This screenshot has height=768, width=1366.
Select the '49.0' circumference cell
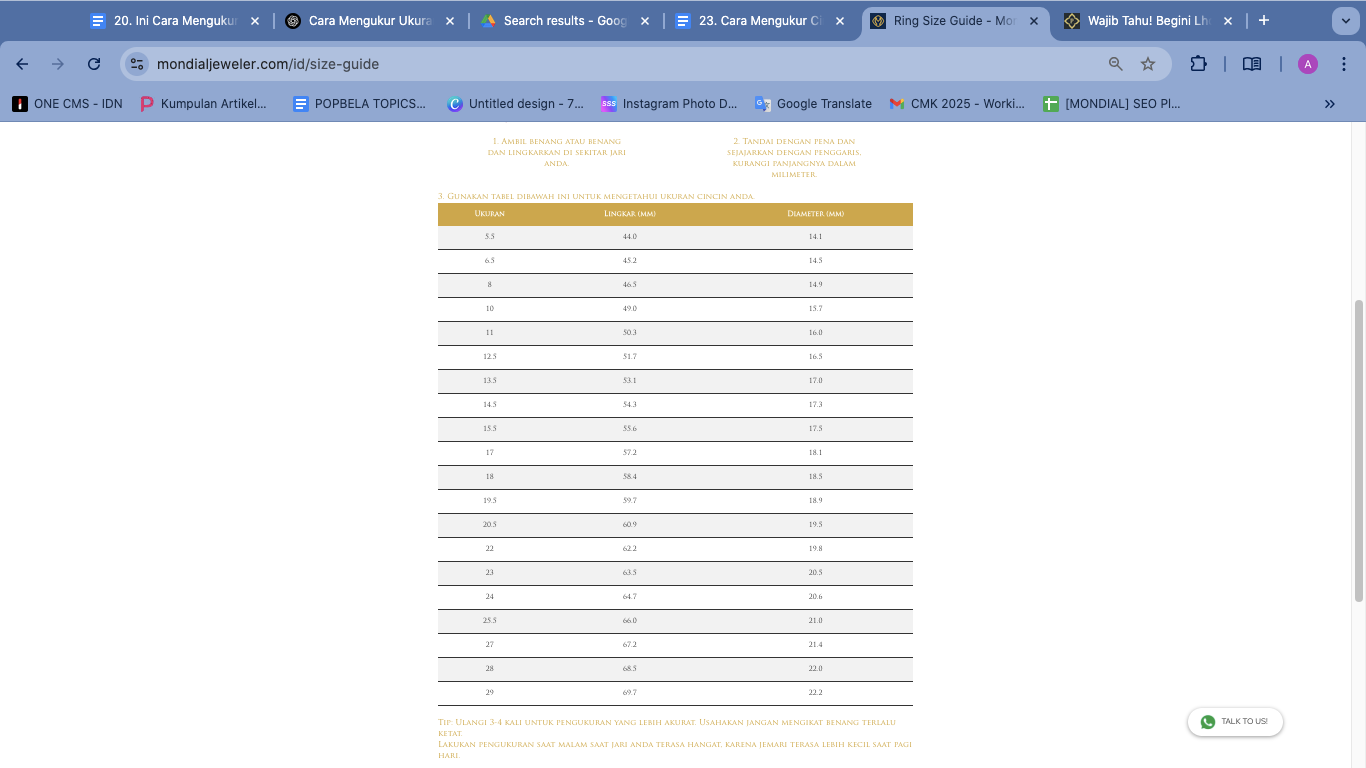click(x=630, y=309)
